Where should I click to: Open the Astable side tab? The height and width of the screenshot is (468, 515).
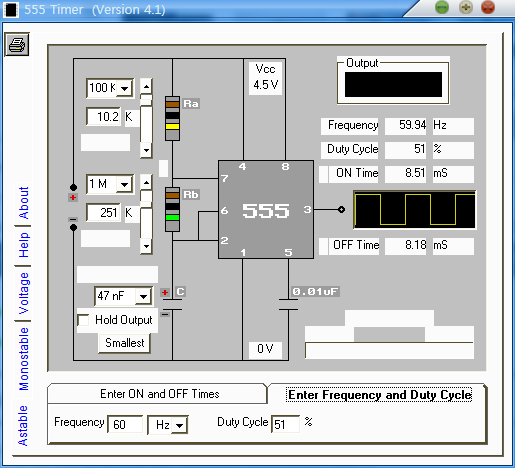23,426
